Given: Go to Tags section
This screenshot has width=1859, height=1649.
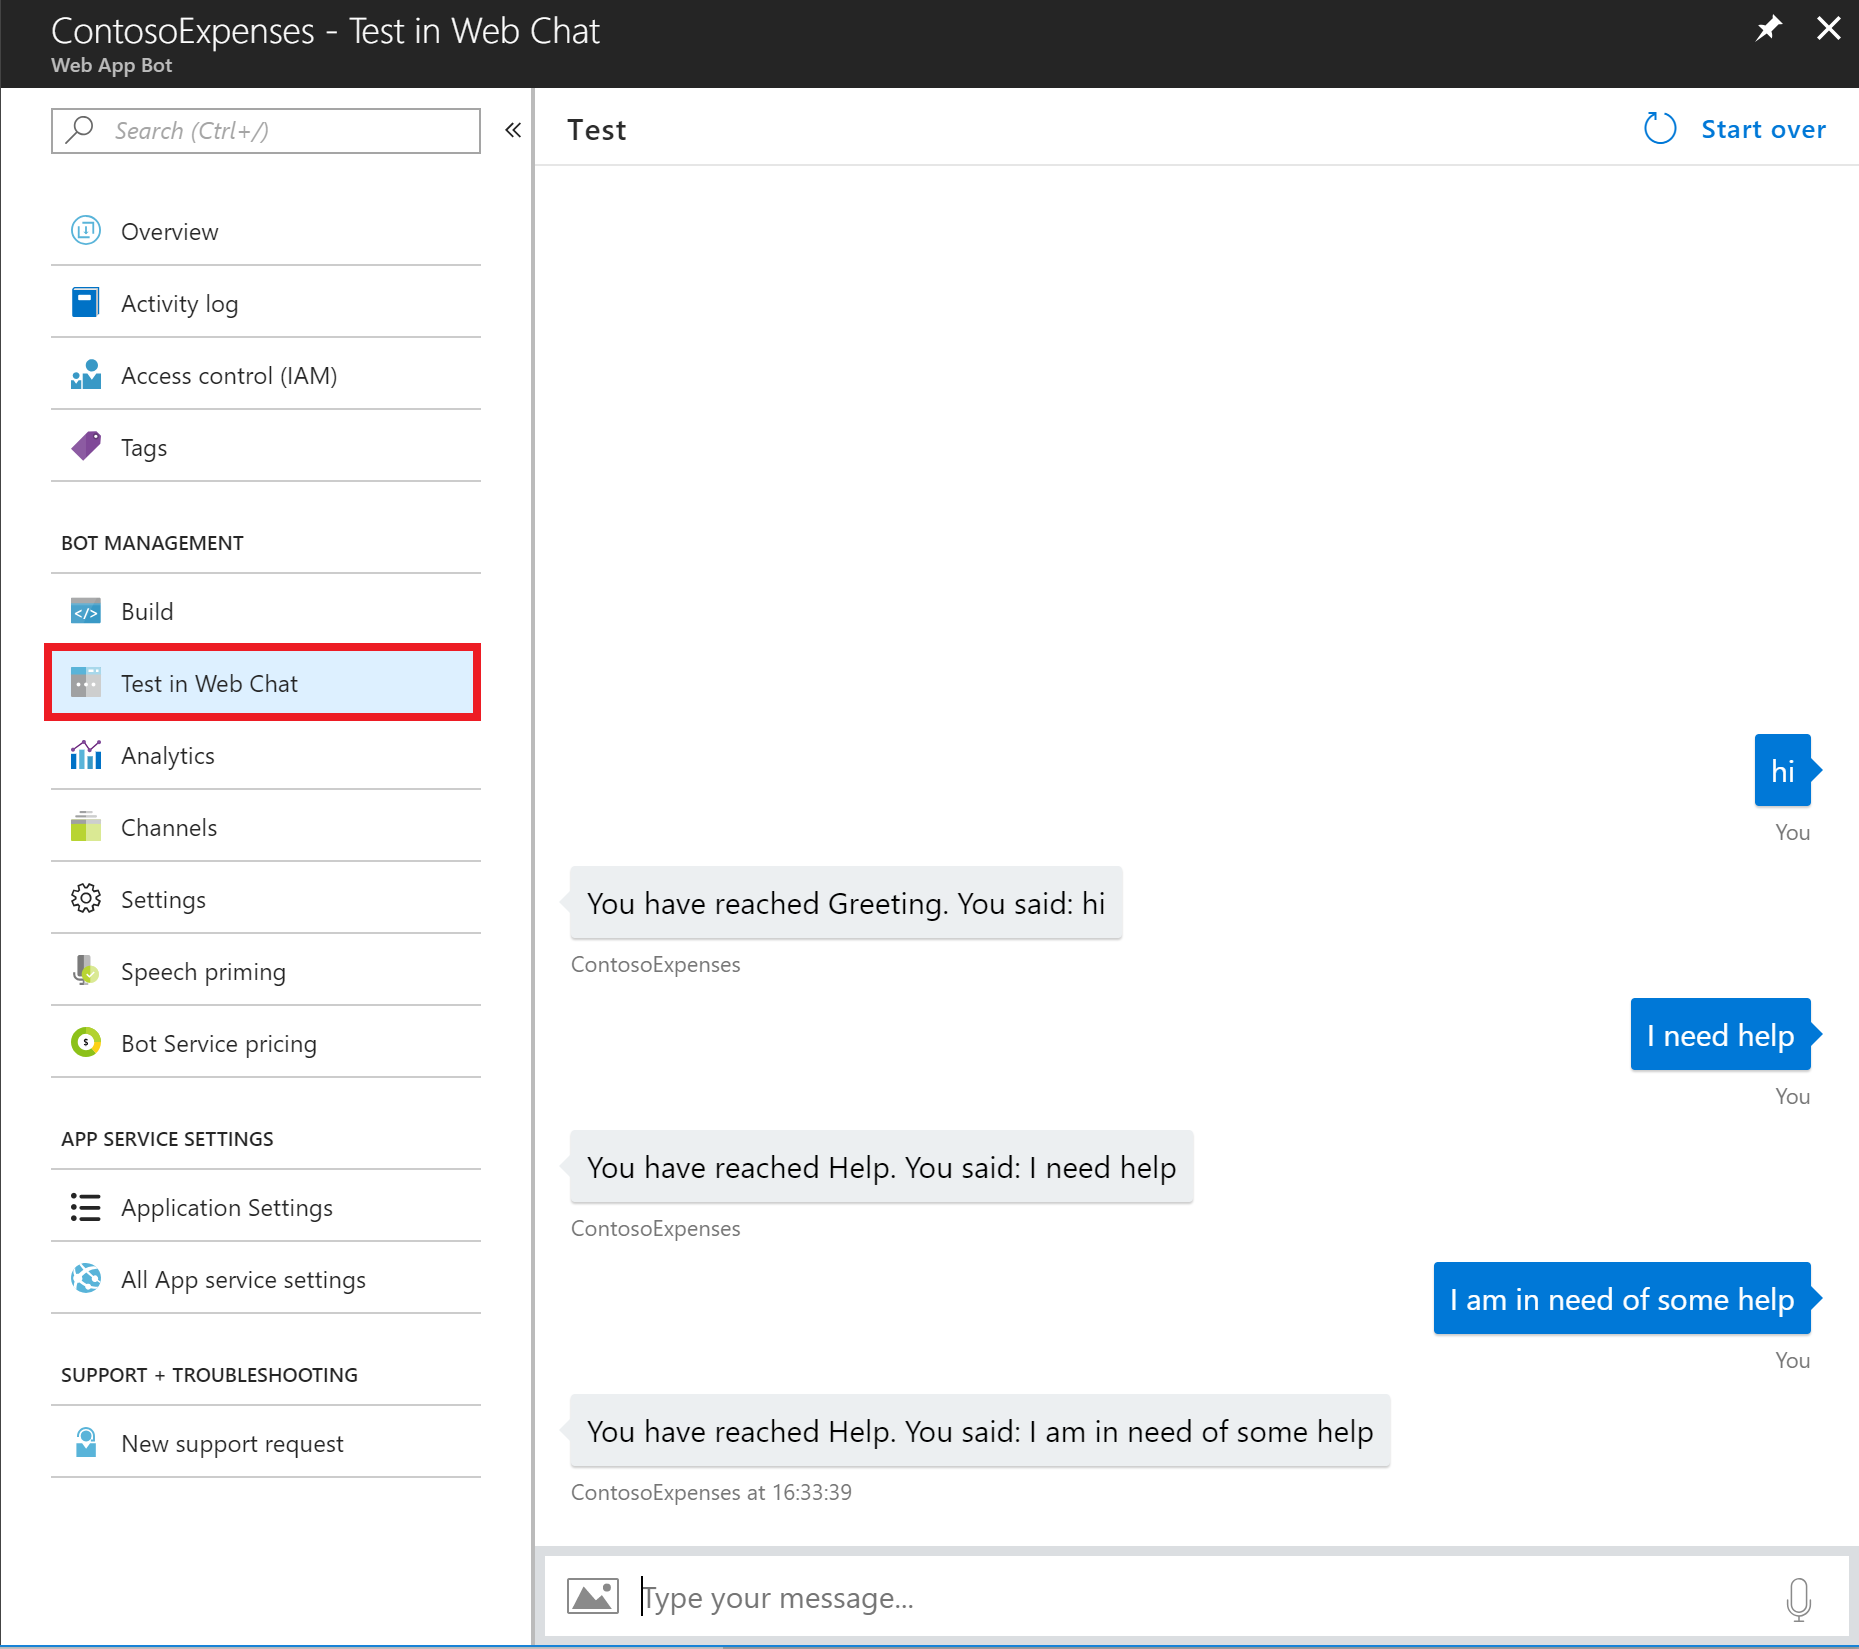Looking at the screenshot, I should pyautogui.click(x=266, y=447).
